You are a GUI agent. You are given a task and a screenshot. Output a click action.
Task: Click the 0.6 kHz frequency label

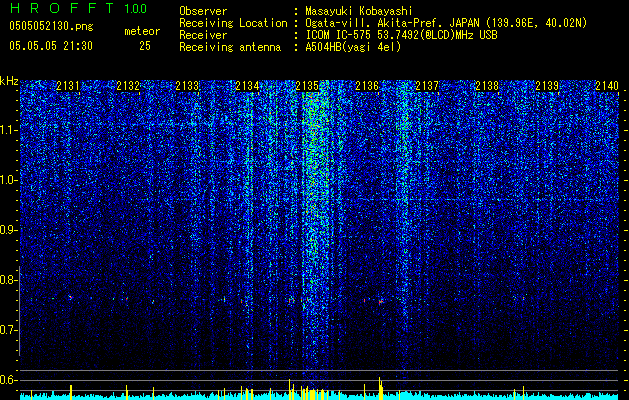(x=9, y=380)
